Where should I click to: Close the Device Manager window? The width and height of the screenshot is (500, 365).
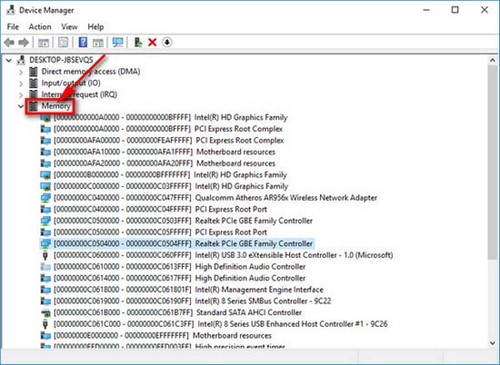[484, 10]
